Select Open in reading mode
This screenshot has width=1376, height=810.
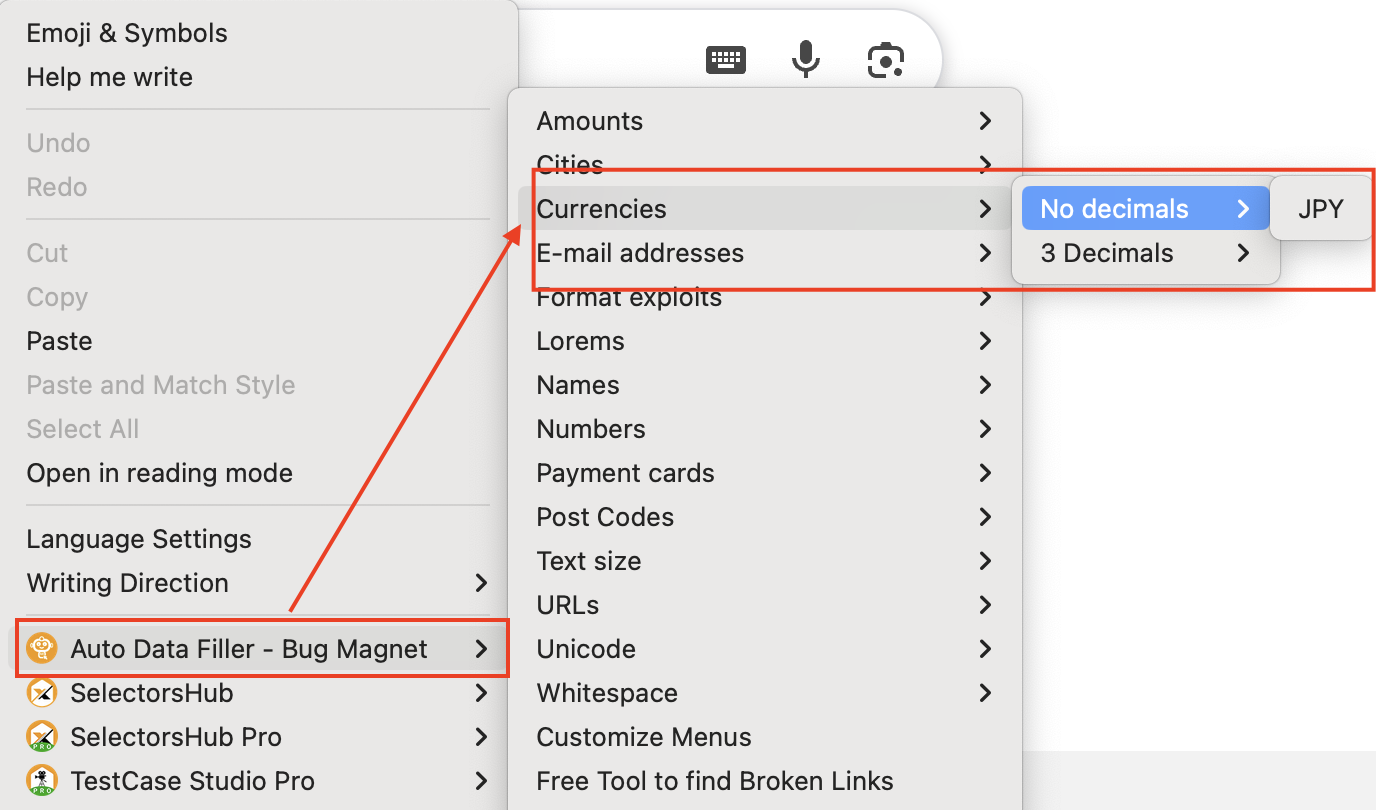coord(160,473)
